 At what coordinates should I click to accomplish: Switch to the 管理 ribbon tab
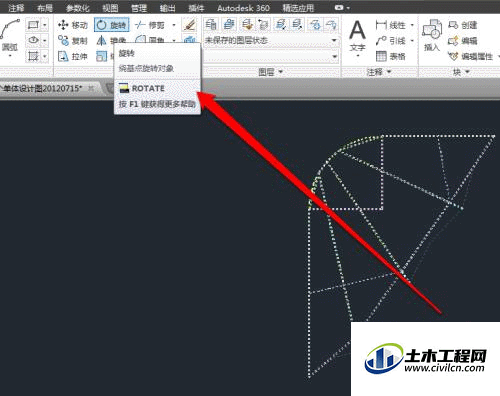[139, 8]
